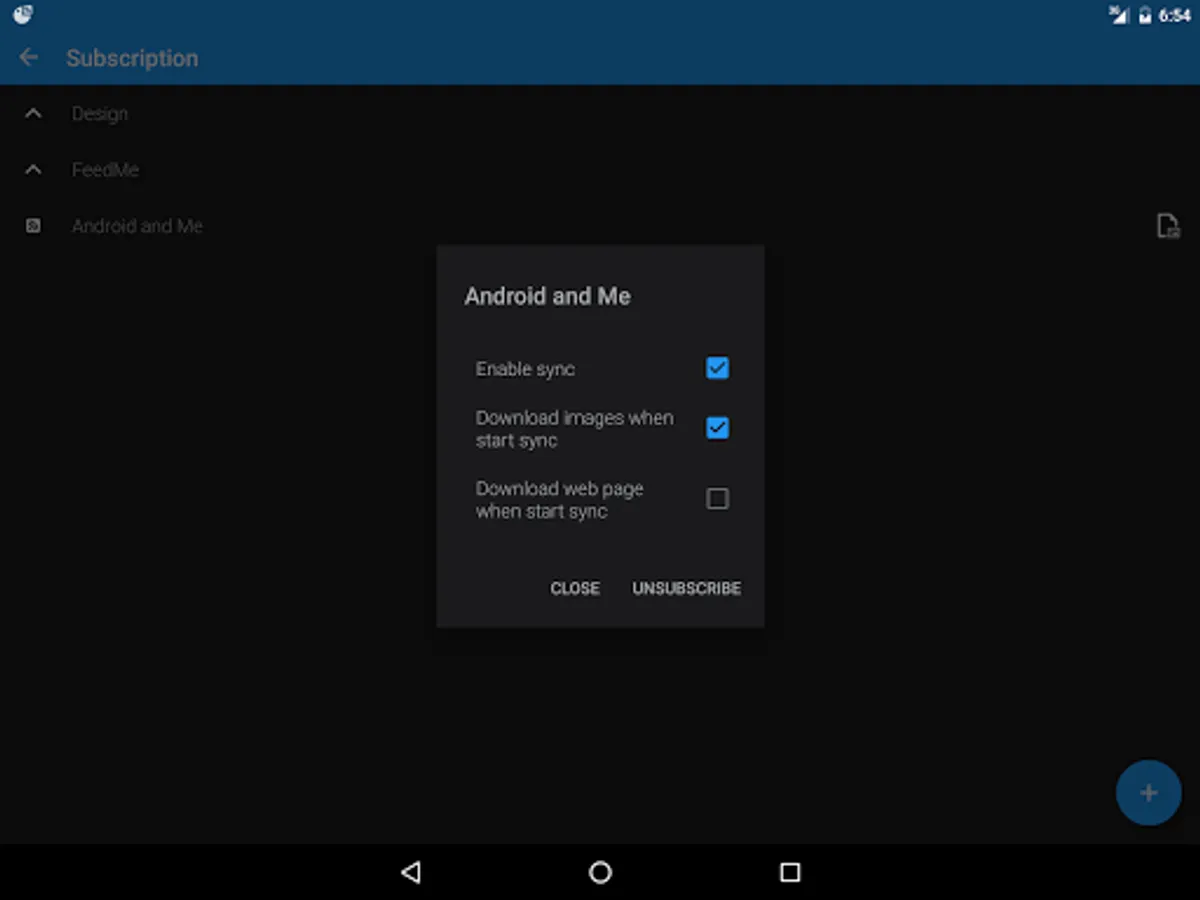Screen dimensions: 1200x900
Task: Tap the Android back navigation triangle
Action: 410,872
